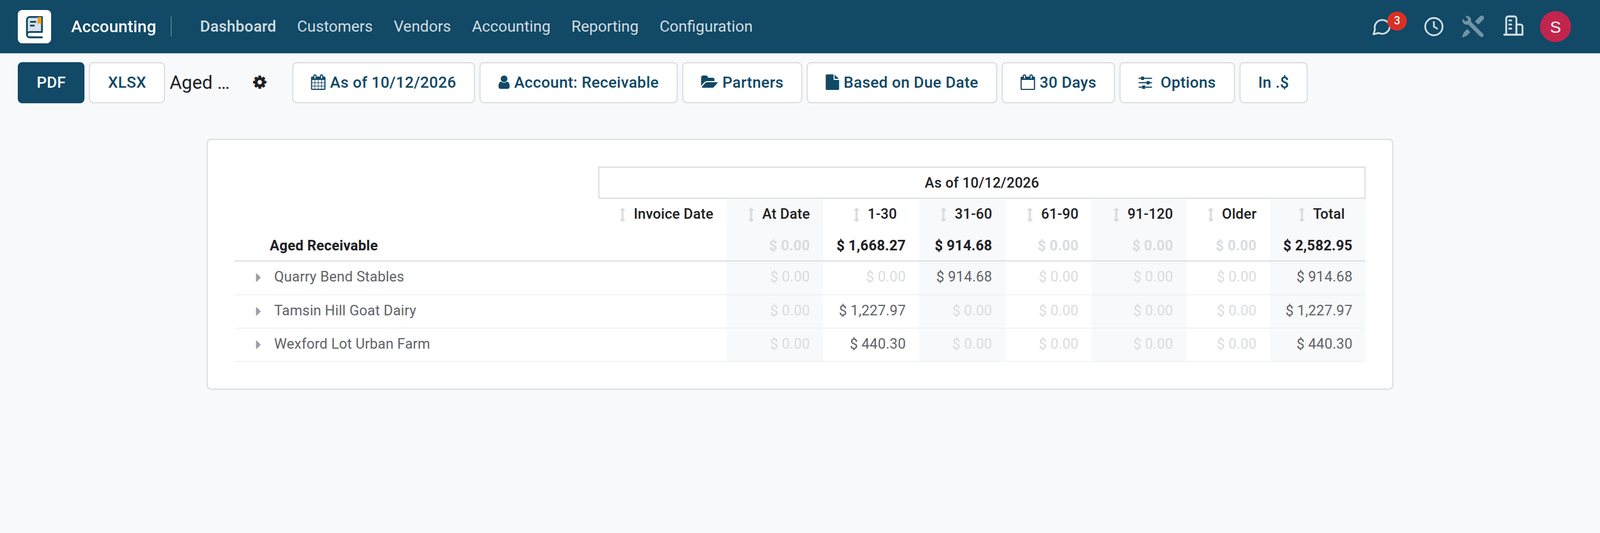
Task: Expand Quarry Bend Stables row
Action: [258, 278]
